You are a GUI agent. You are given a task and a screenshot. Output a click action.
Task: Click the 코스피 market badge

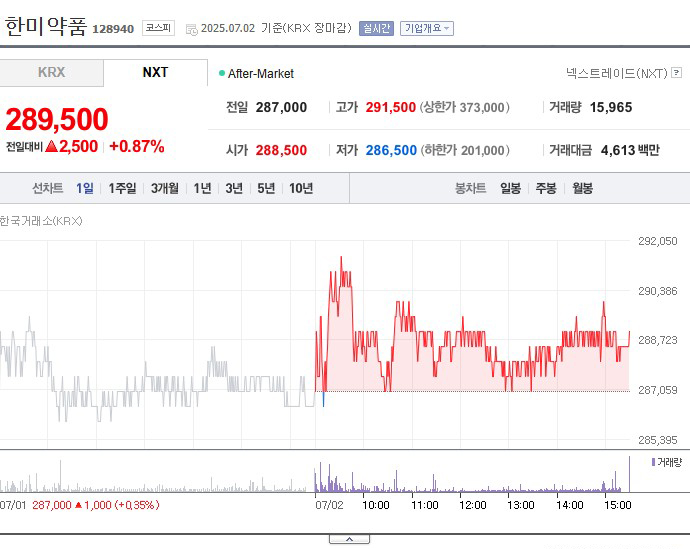(158, 28)
